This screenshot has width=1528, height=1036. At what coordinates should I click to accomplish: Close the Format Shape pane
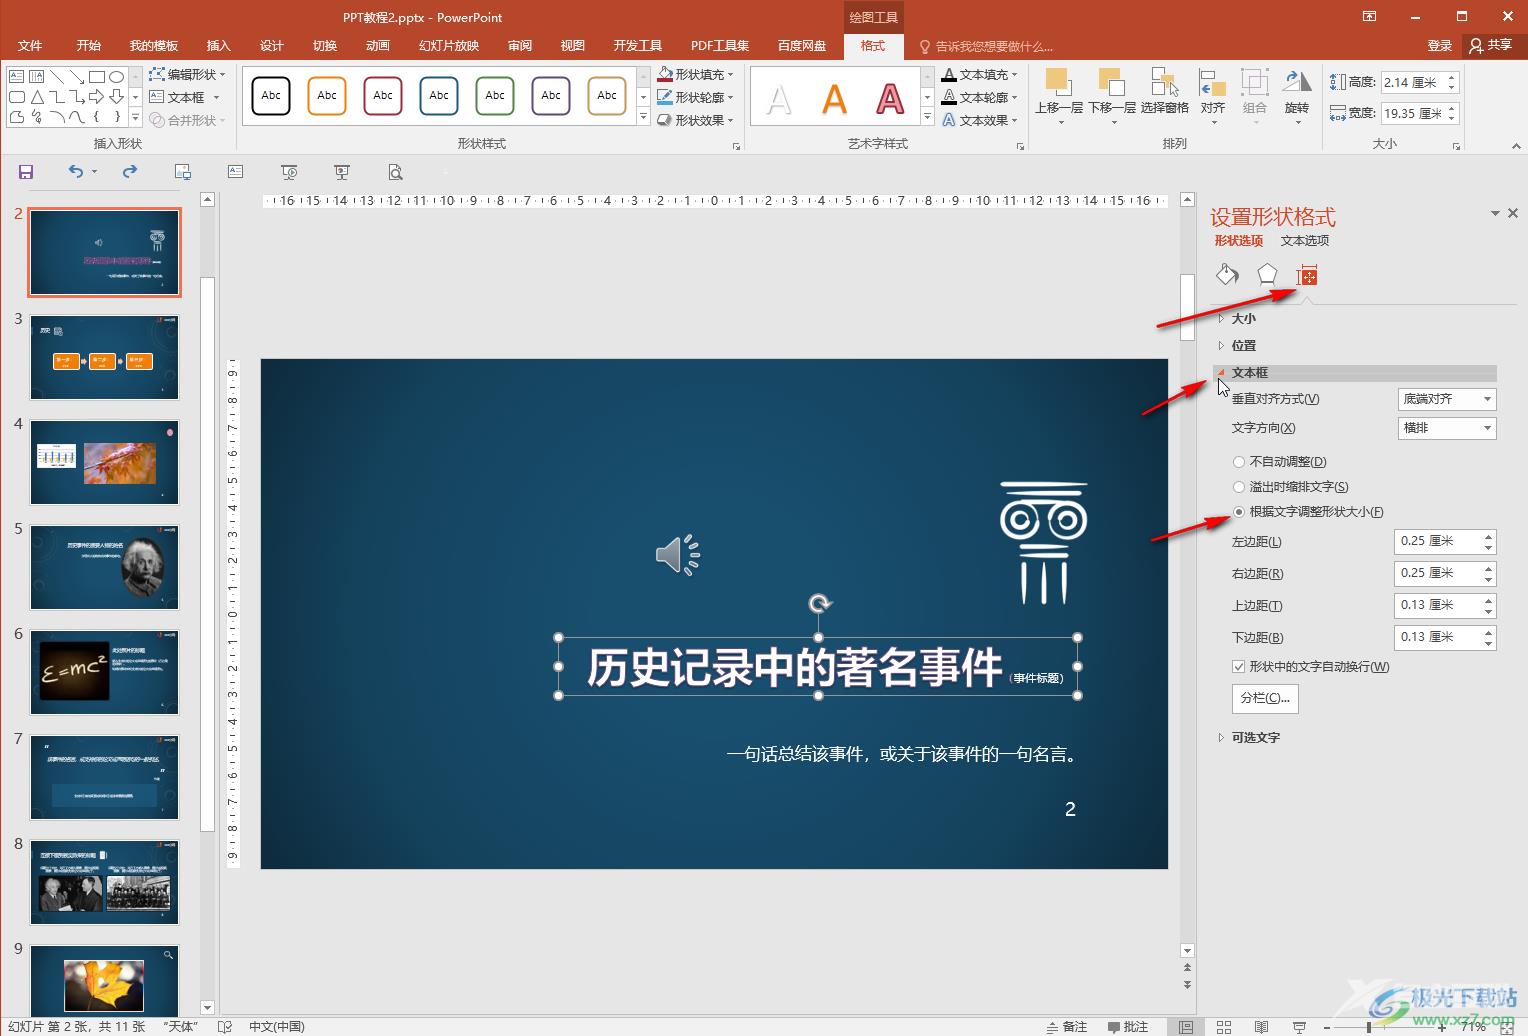(1513, 213)
